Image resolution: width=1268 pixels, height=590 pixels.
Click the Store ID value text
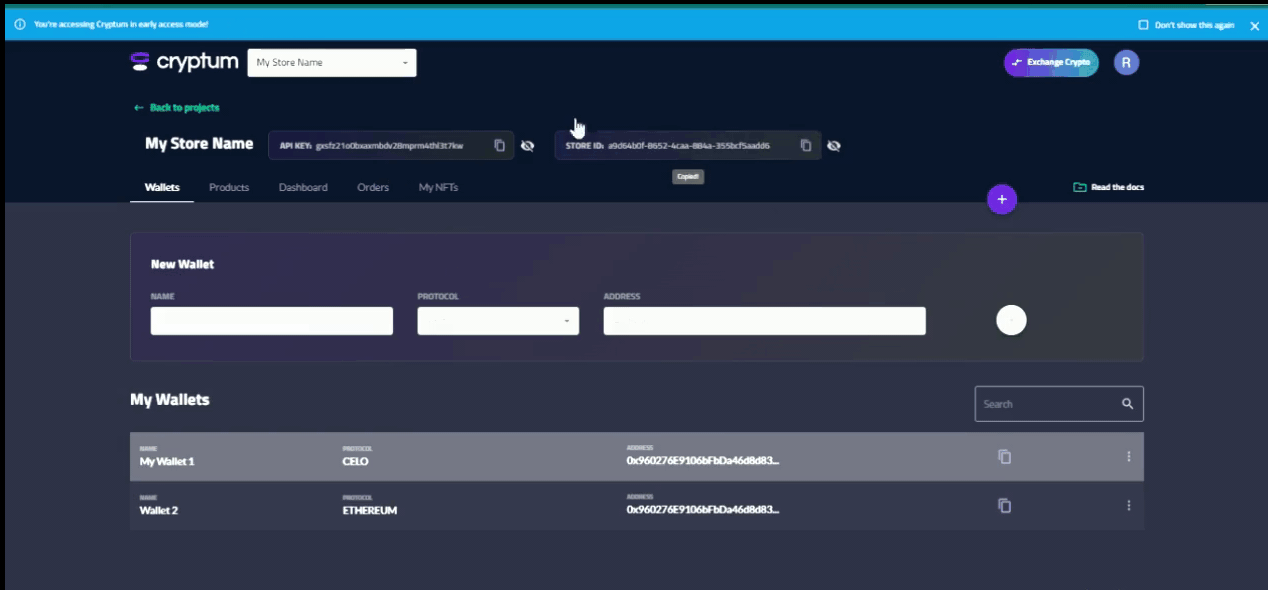tap(689, 146)
